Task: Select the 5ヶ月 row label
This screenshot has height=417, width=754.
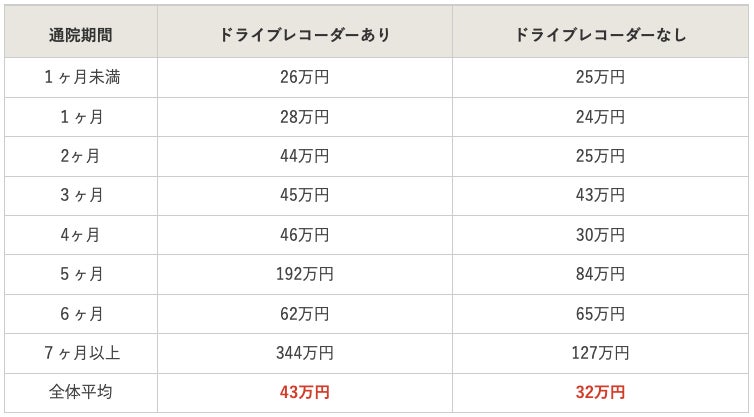Action: tap(81, 274)
